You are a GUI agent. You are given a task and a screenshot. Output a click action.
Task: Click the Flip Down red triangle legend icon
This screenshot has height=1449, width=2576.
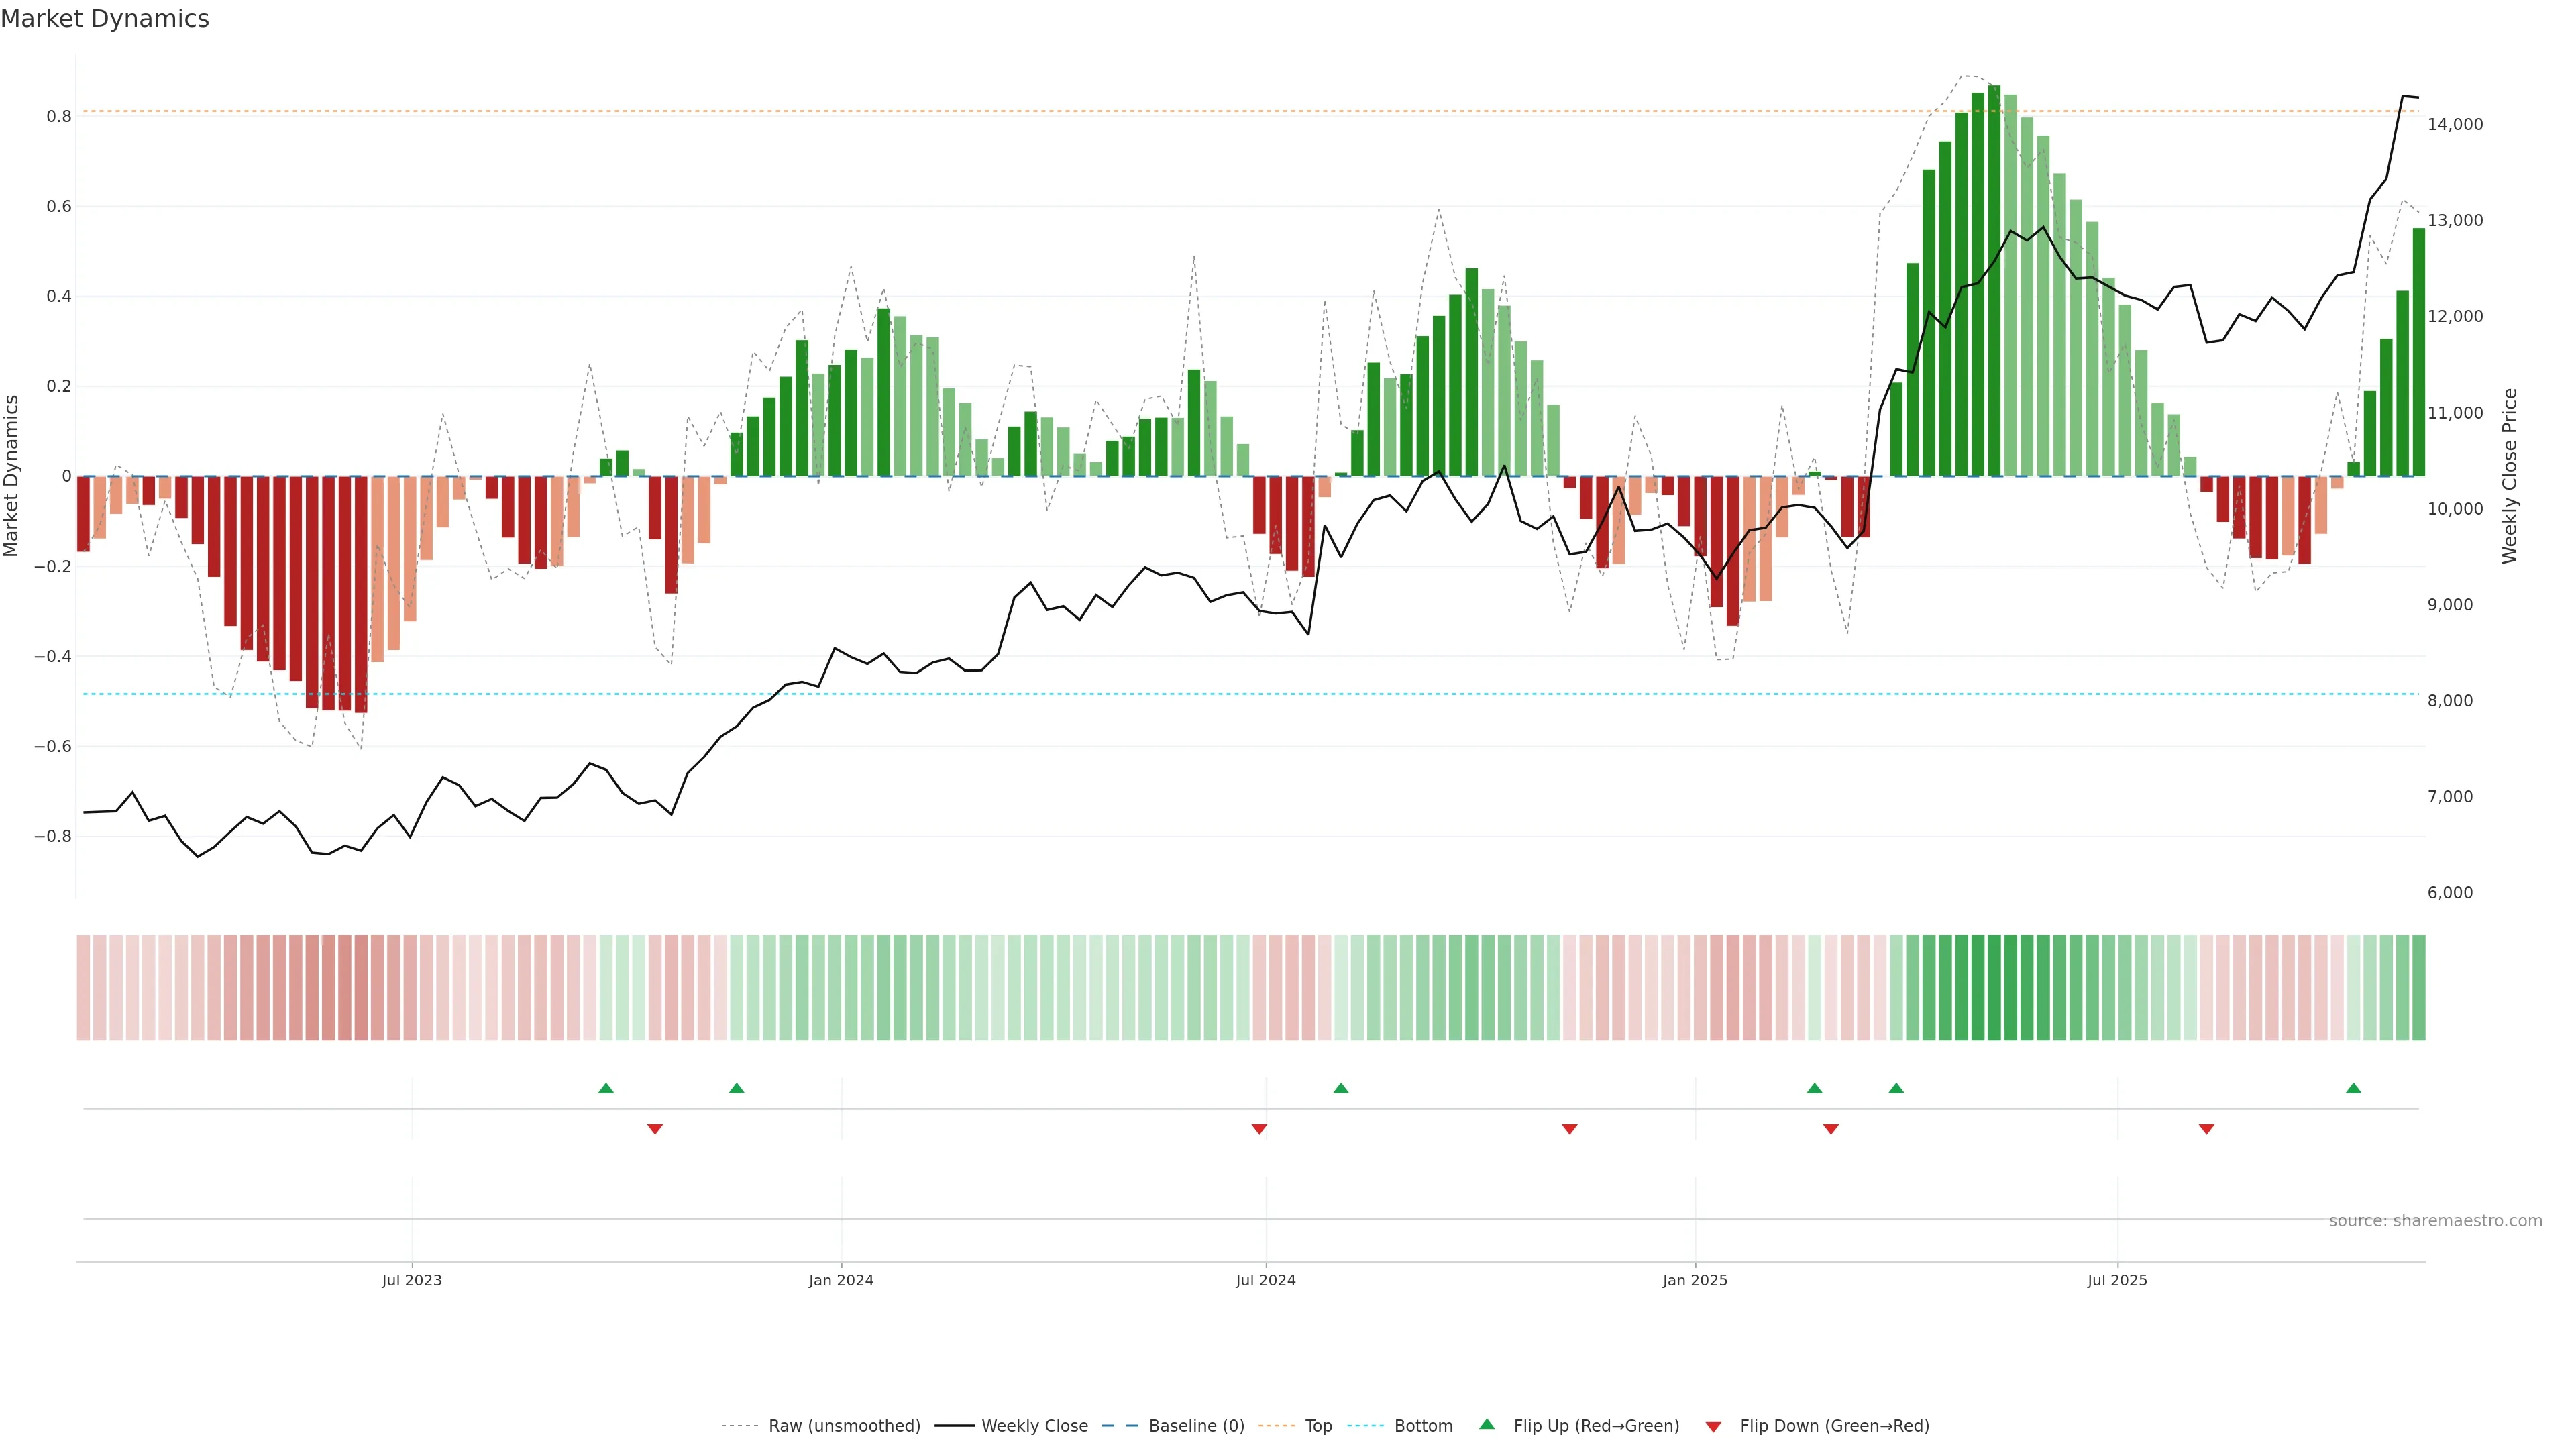coord(1713,1426)
